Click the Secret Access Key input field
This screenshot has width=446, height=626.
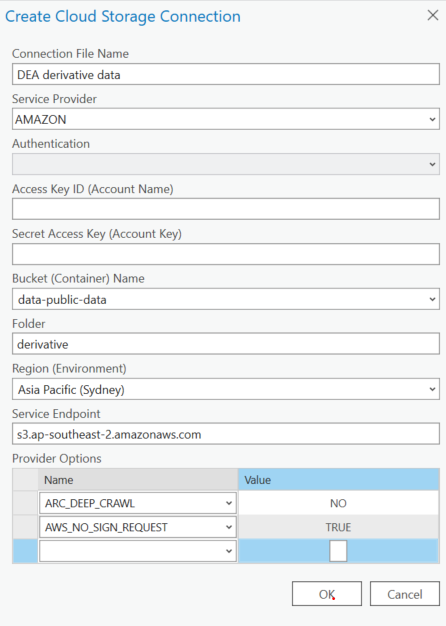tap(226, 254)
